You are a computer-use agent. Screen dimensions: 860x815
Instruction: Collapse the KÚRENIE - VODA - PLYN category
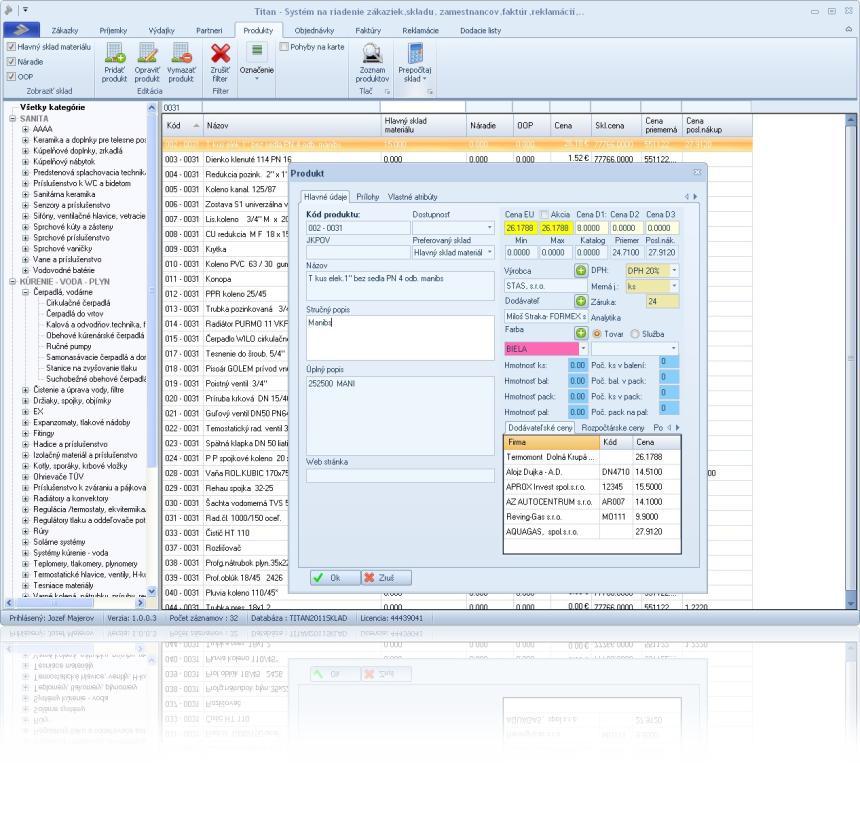pos(13,281)
